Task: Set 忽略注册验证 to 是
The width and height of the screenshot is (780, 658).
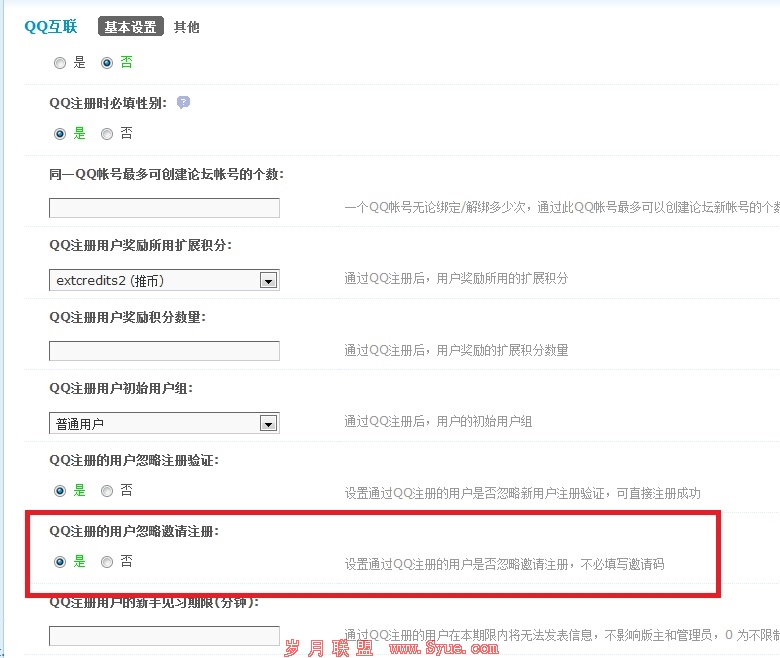Action: point(60,491)
